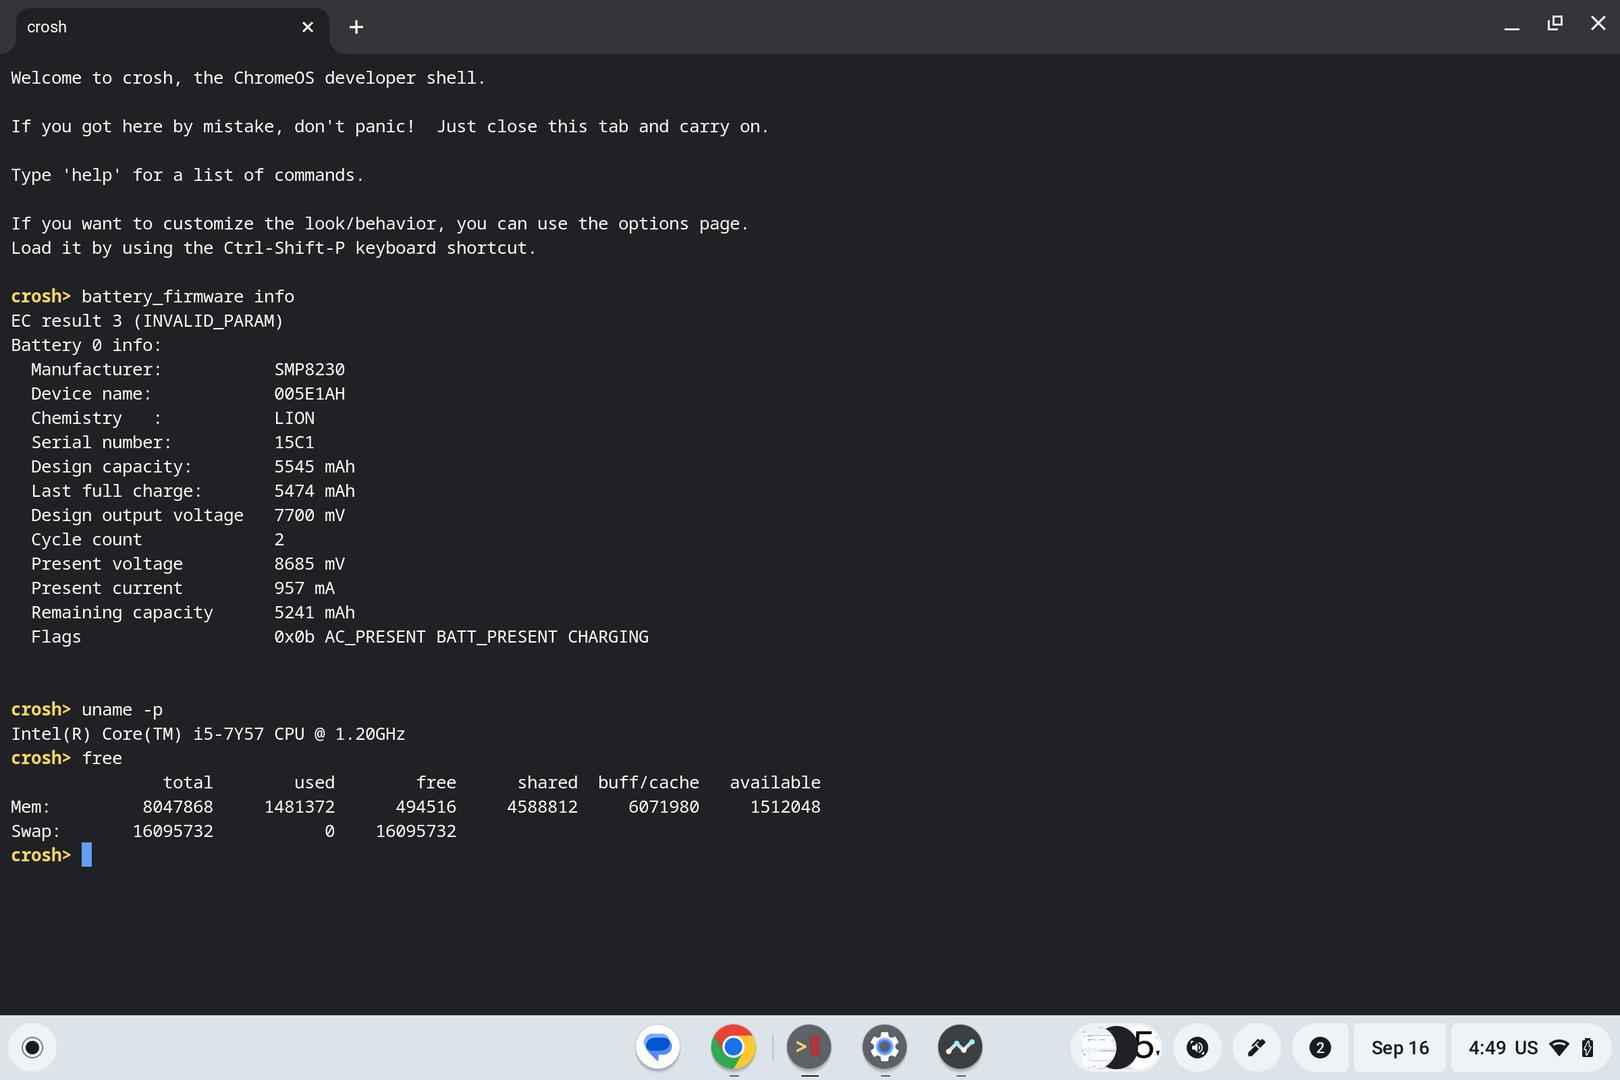Screen dimensions: 1620x1080
Task: Click the 'Cycle count' label
Action: 86,540
